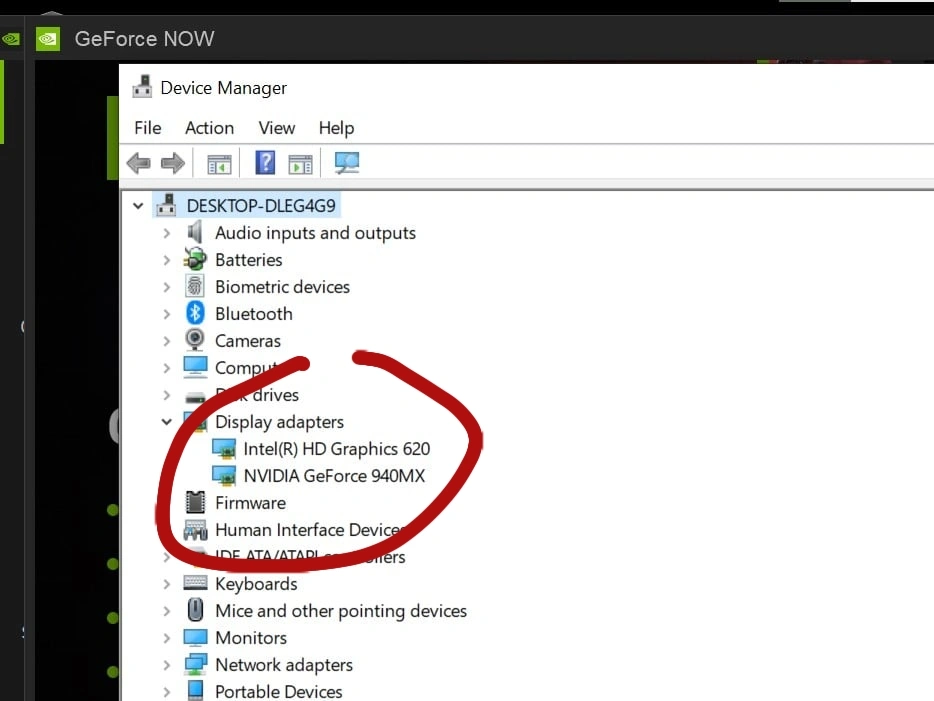
Task: Collapse the DESKTOP-DLEG4G9 root node
Action: tap(138, 206)
